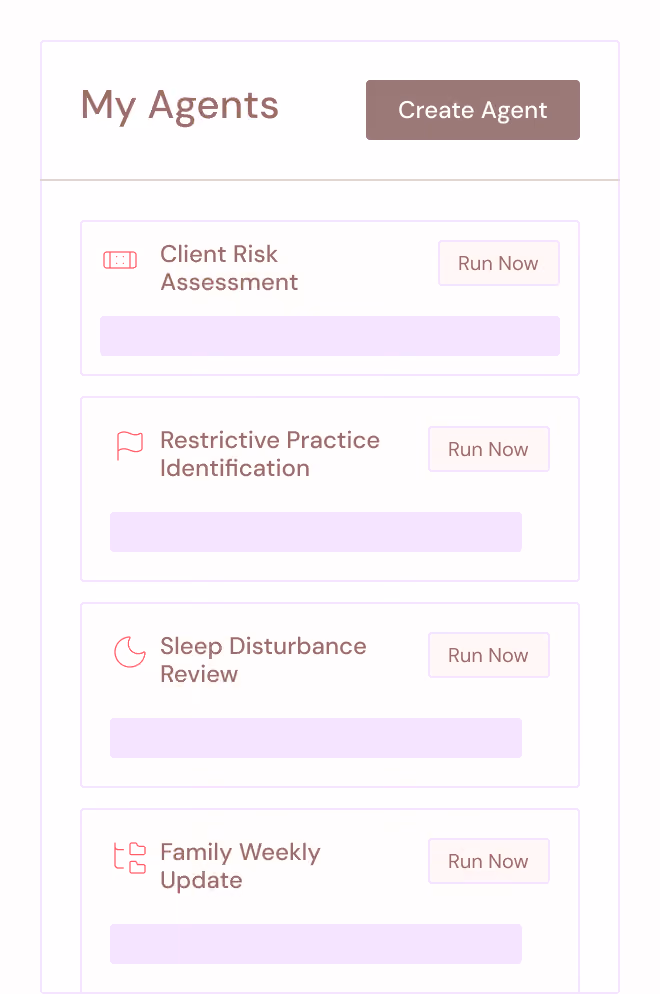This screenshot has height=994, width=660.
Task: Click the flag icon for Restrictive Practice Identification
Action: (130, 446)
